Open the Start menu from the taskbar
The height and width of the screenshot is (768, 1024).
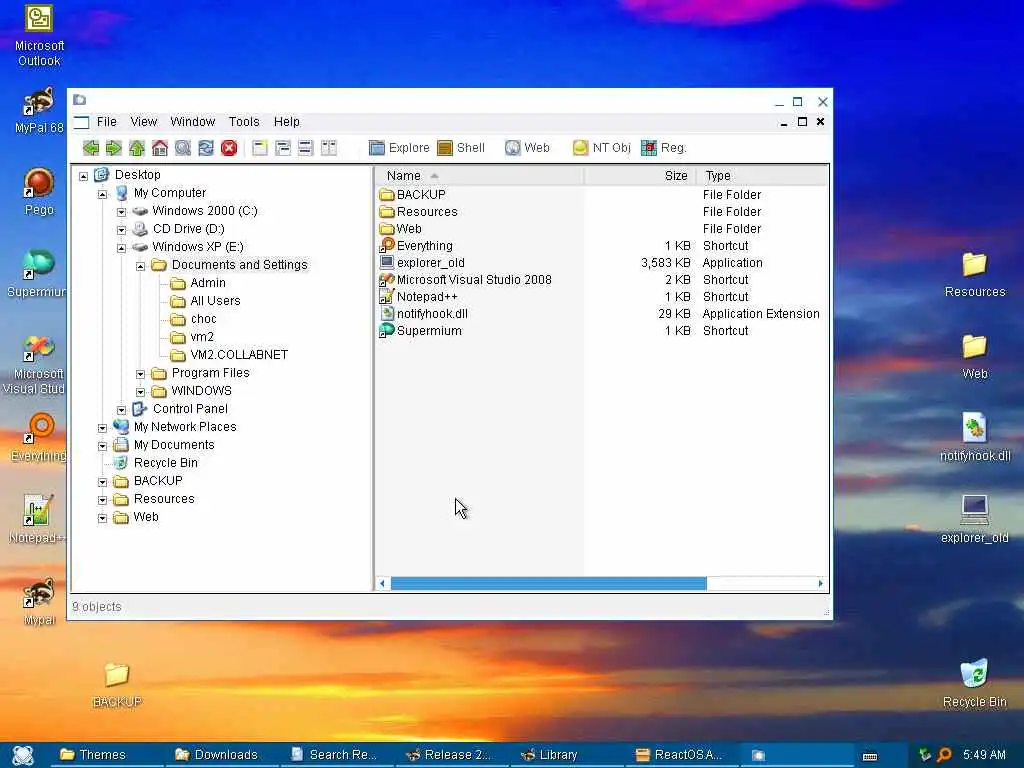23,755
